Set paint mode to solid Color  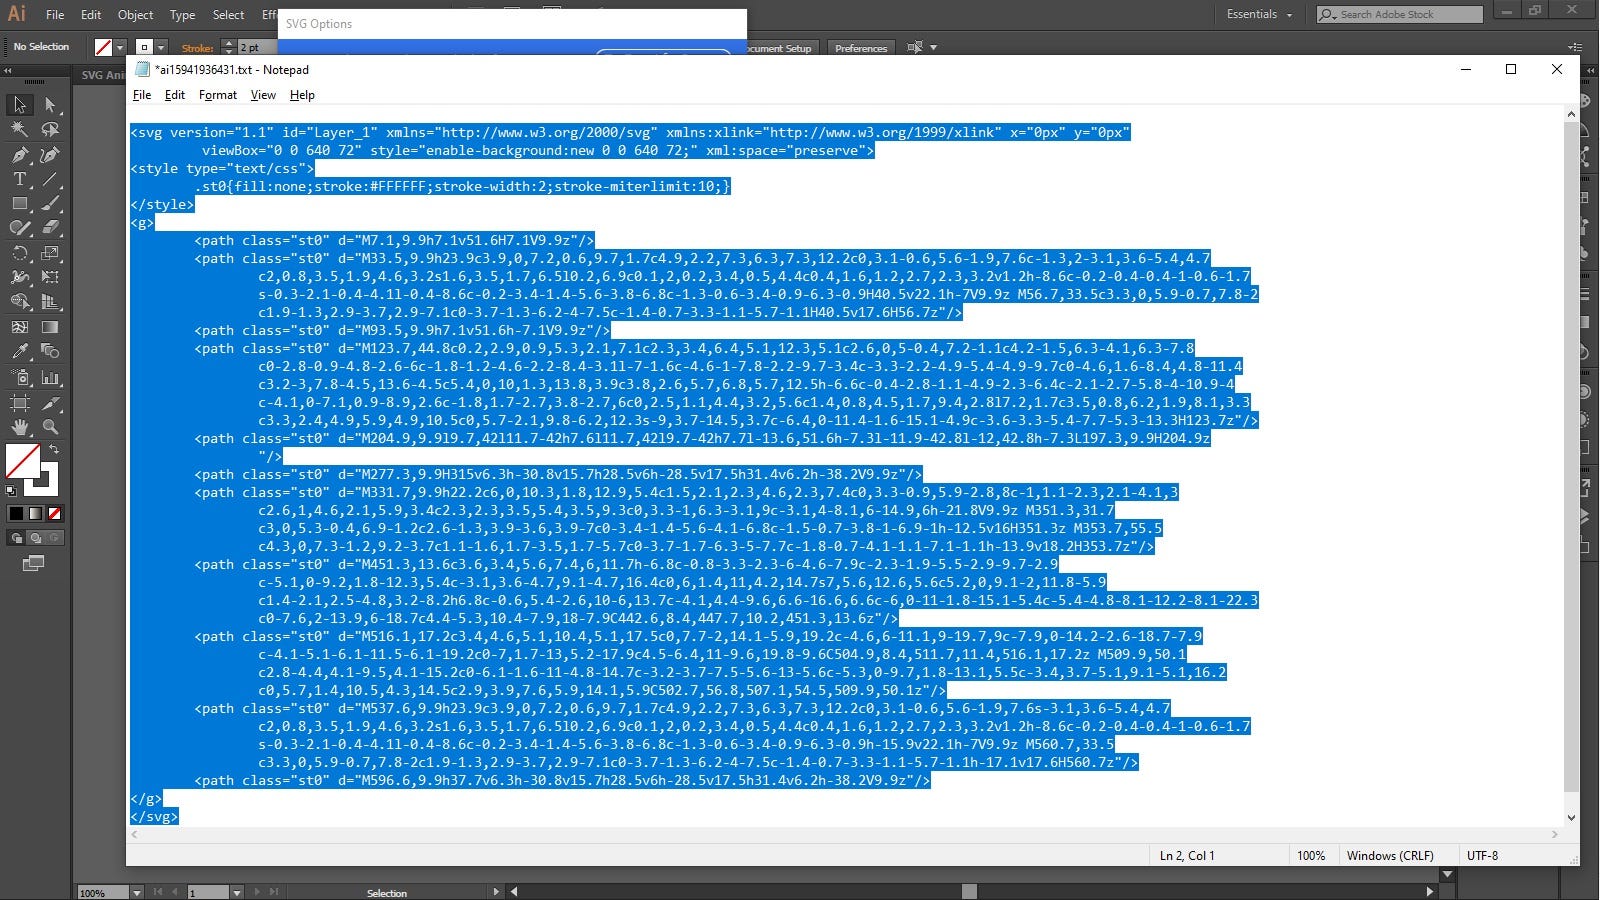point(16,514)
